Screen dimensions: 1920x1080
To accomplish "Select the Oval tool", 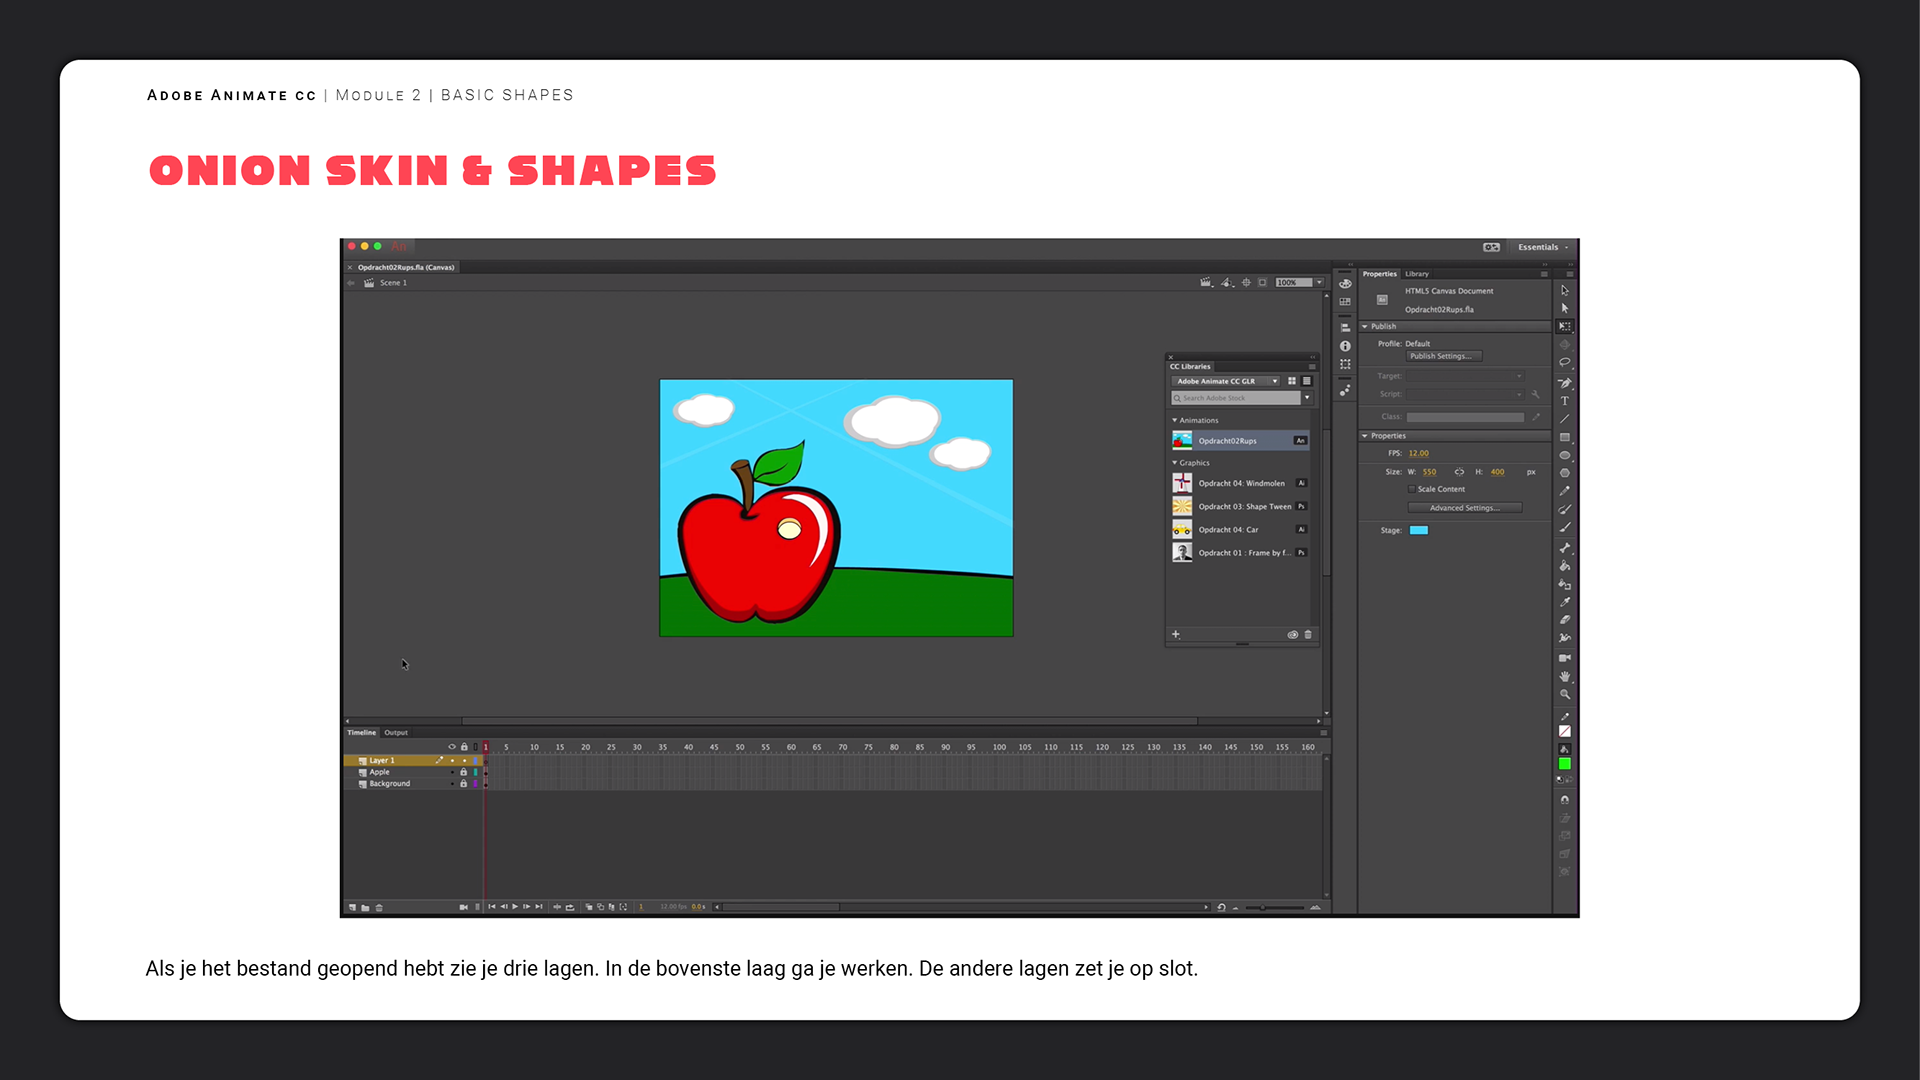I will (1565, 455).
